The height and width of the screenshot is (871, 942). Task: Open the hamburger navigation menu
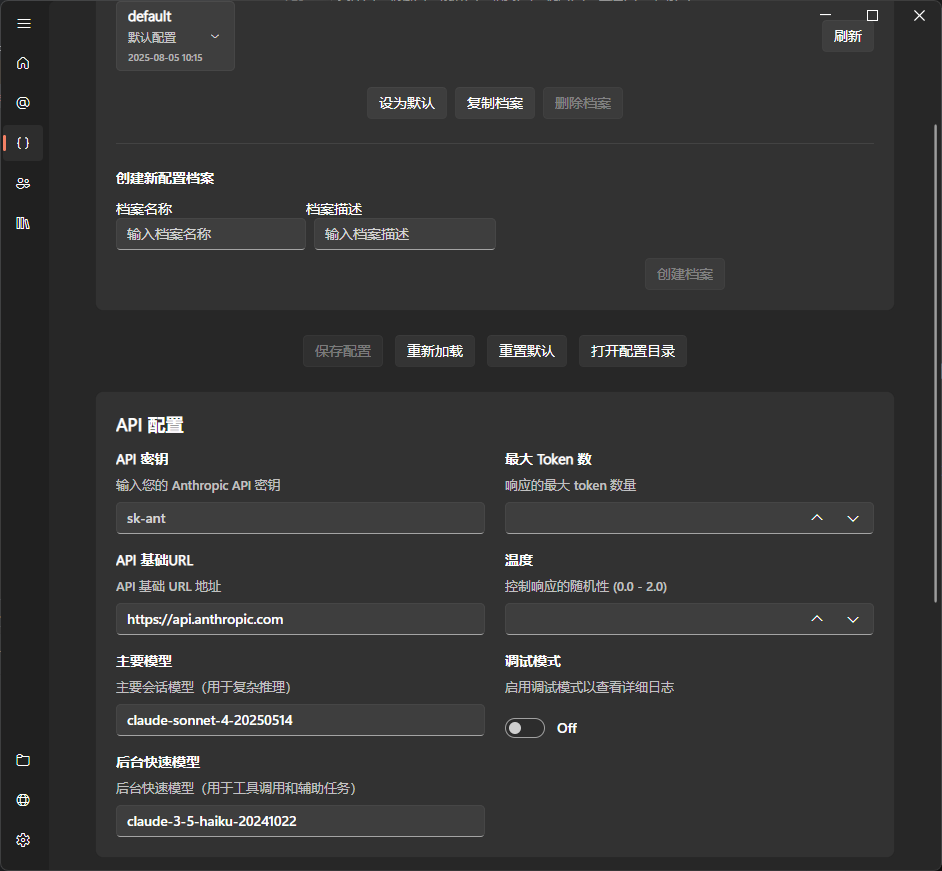[x=23, y=23]
